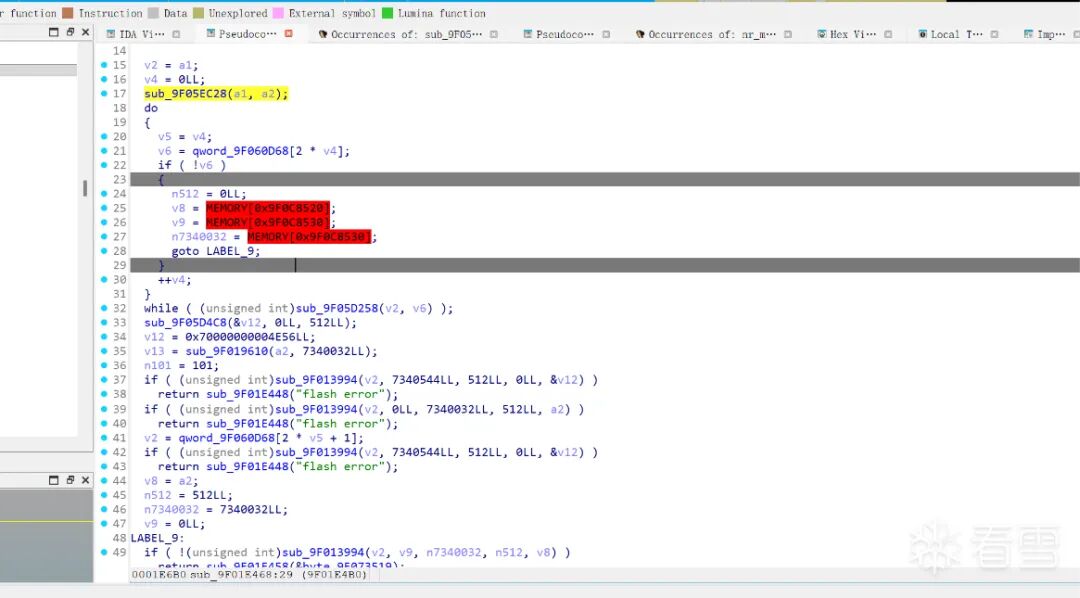Image resolution: width=1080 pixels, height=598 pixels.
Task: Switch to the Hex View tab
Action: tap(853, 34)
